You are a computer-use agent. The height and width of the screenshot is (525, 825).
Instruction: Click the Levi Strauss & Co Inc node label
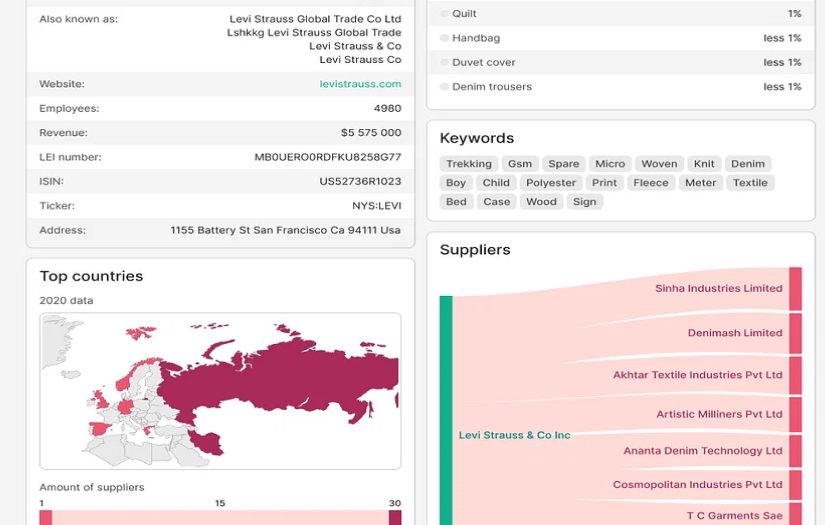[514, 435]
